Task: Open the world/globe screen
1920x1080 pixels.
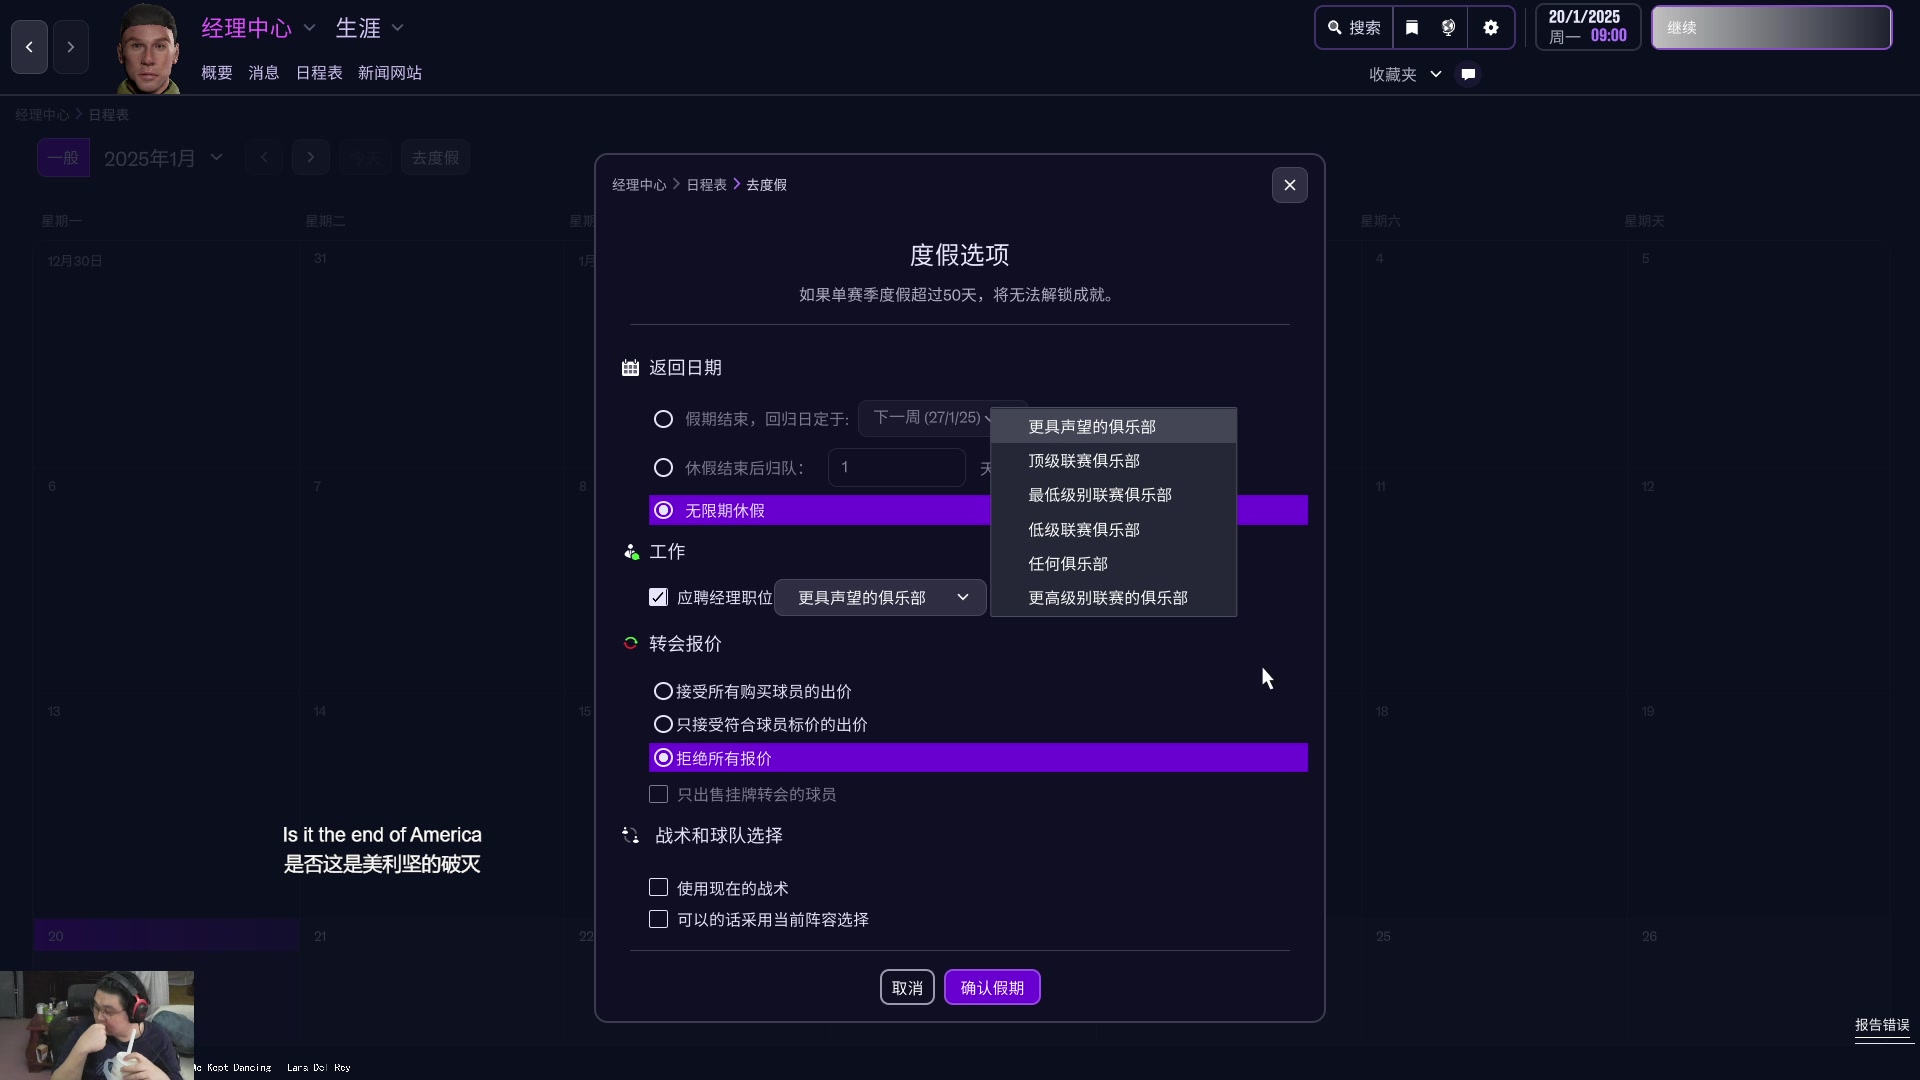Action: point(1449,27)
